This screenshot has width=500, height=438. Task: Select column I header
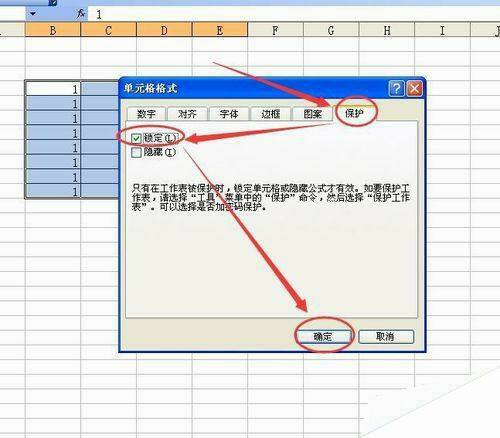pos(442,30)
